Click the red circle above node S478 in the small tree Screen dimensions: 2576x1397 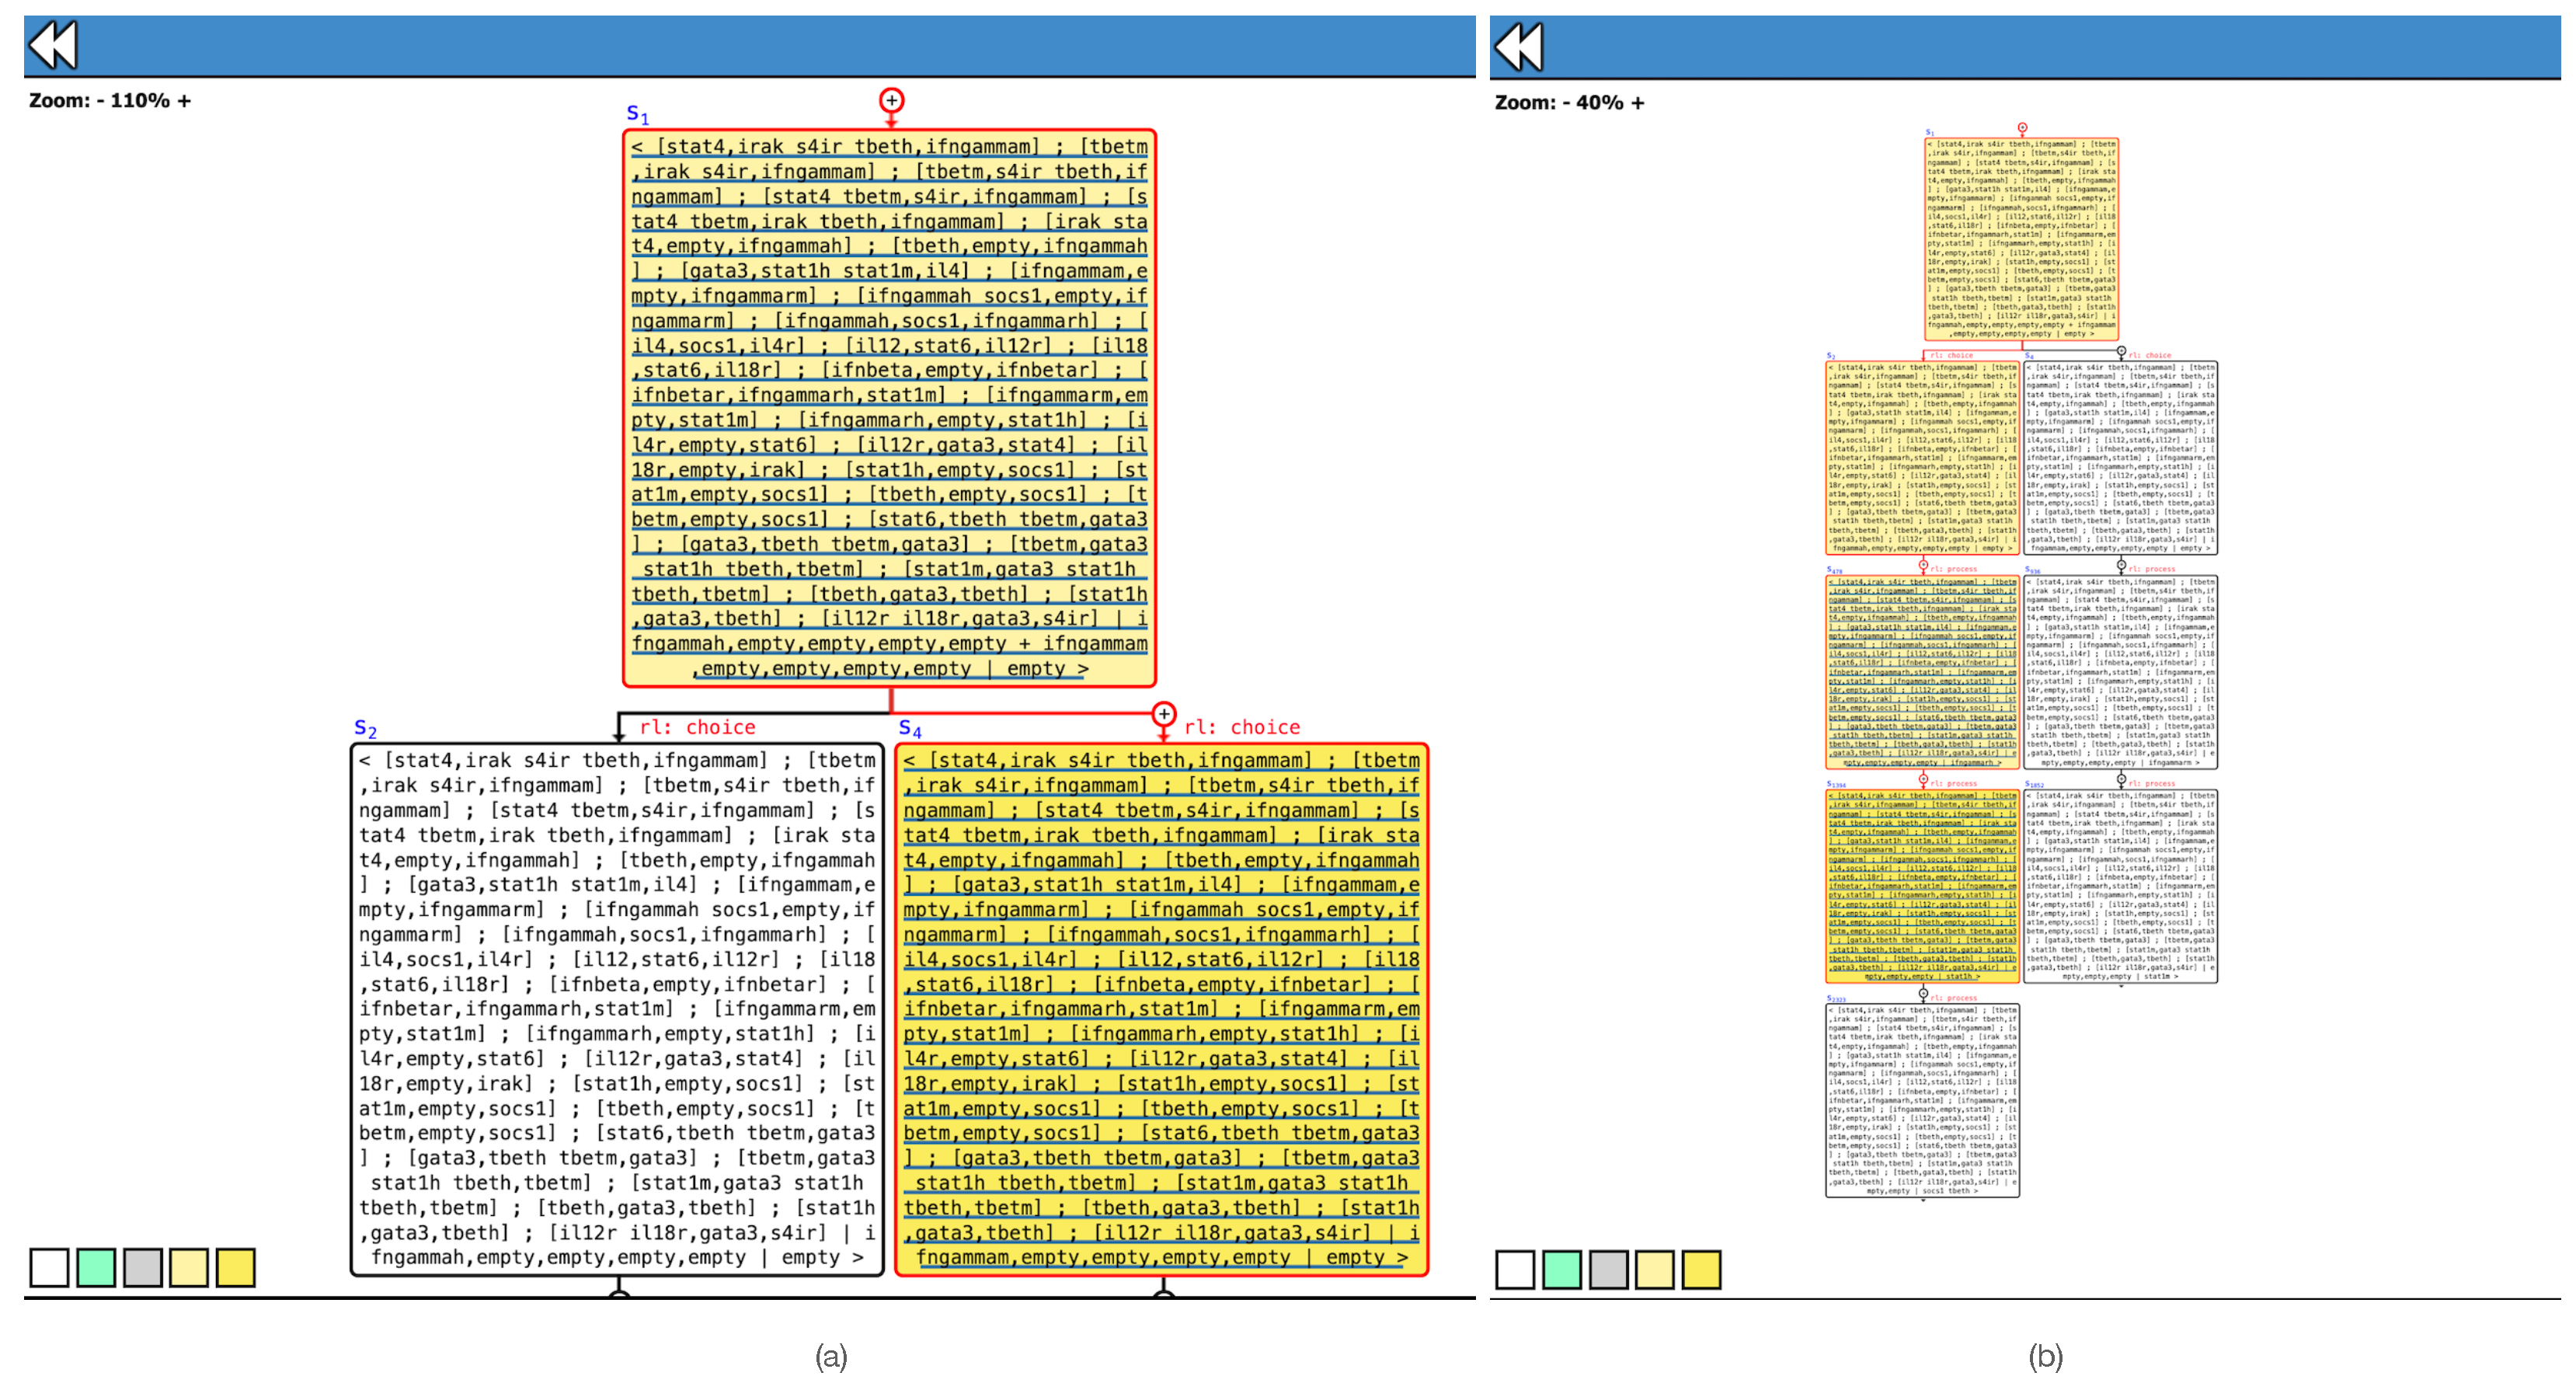tap(1923, 566)
